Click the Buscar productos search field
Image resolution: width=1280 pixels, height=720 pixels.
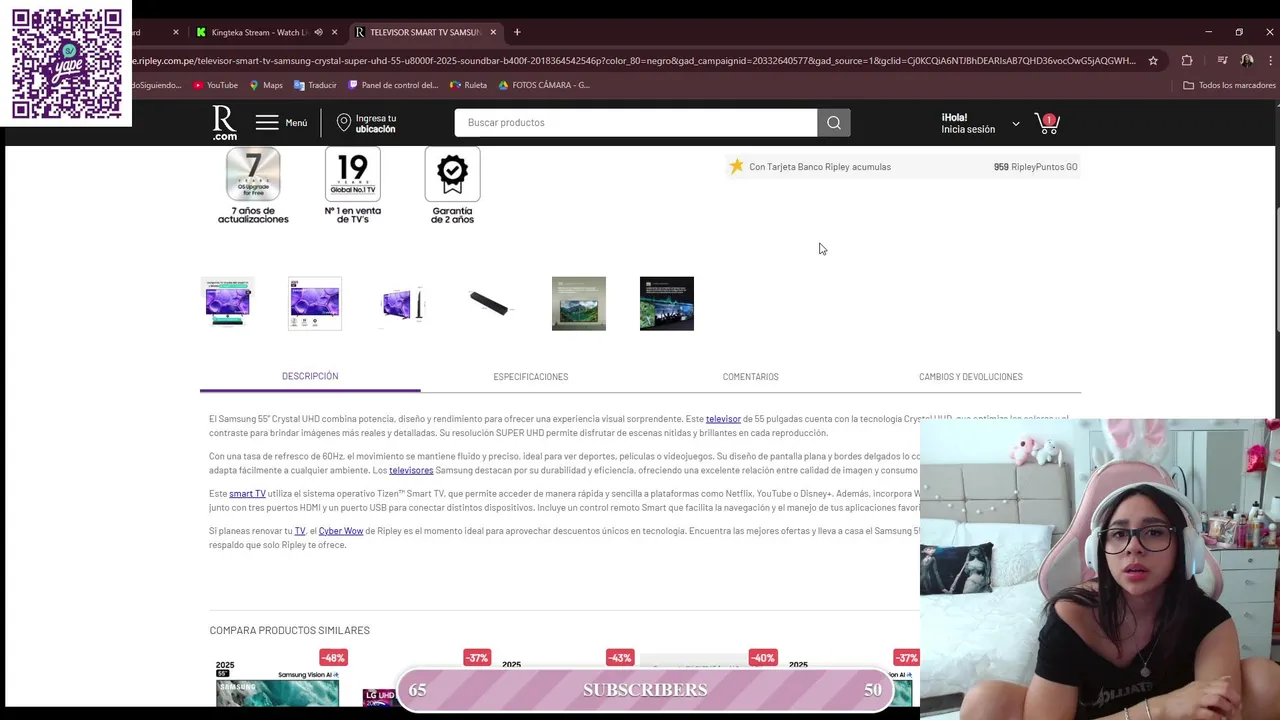(636, 123)
